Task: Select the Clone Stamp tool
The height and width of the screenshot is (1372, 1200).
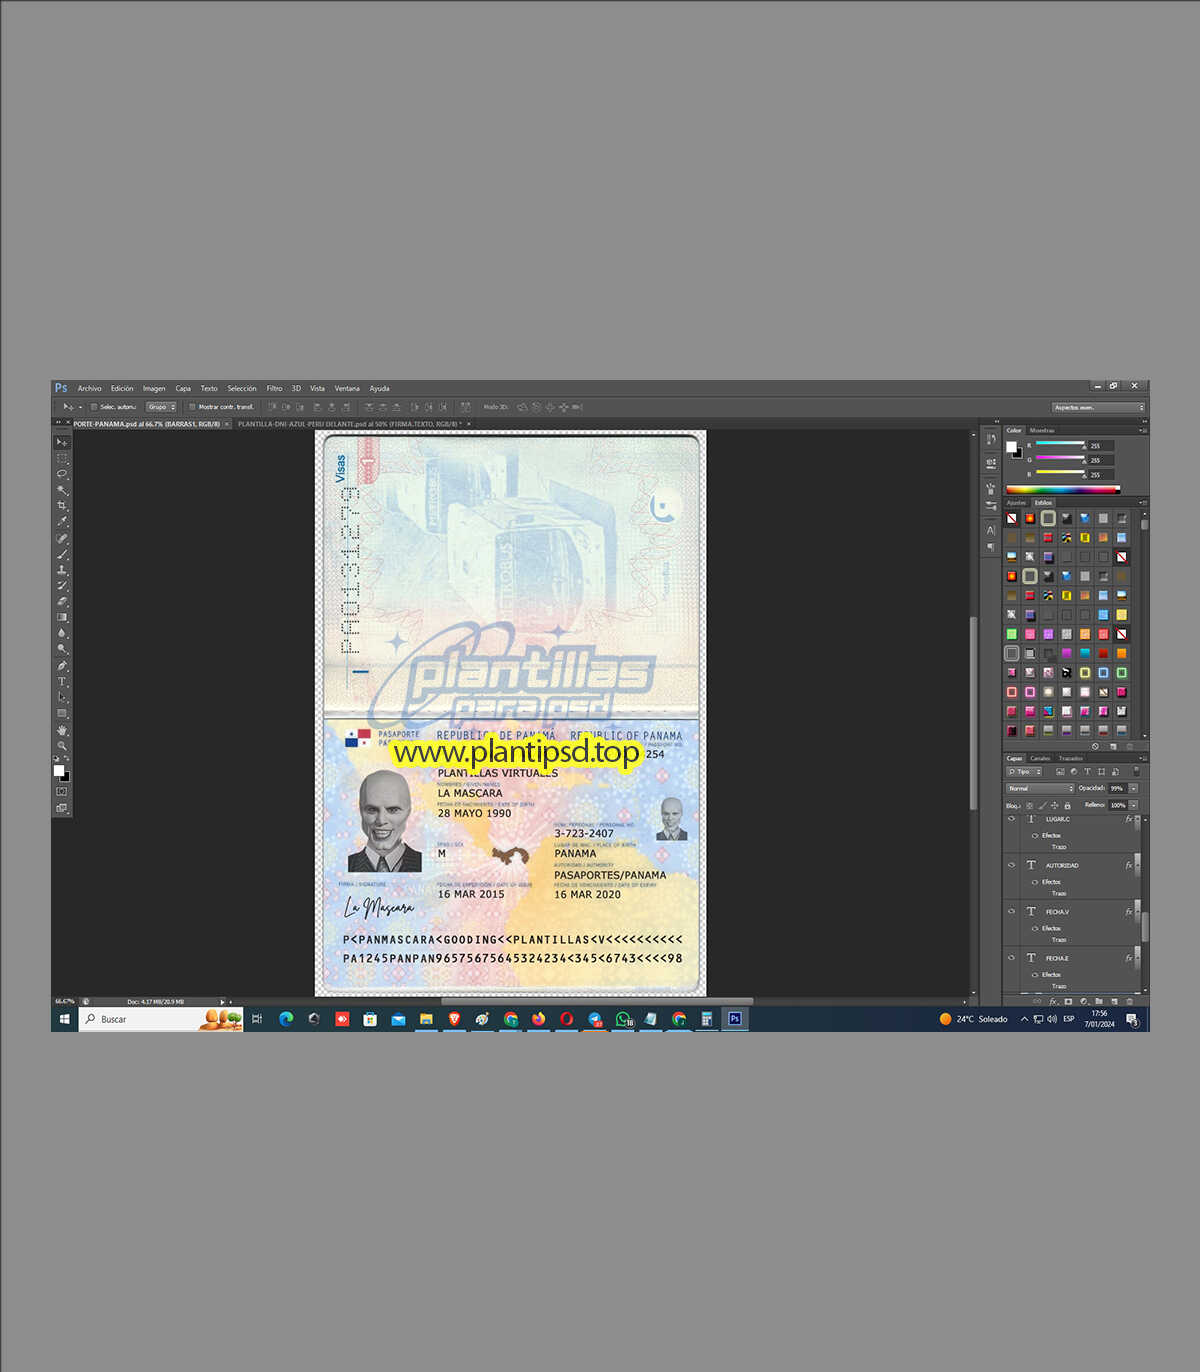Action: coord(62,570)
